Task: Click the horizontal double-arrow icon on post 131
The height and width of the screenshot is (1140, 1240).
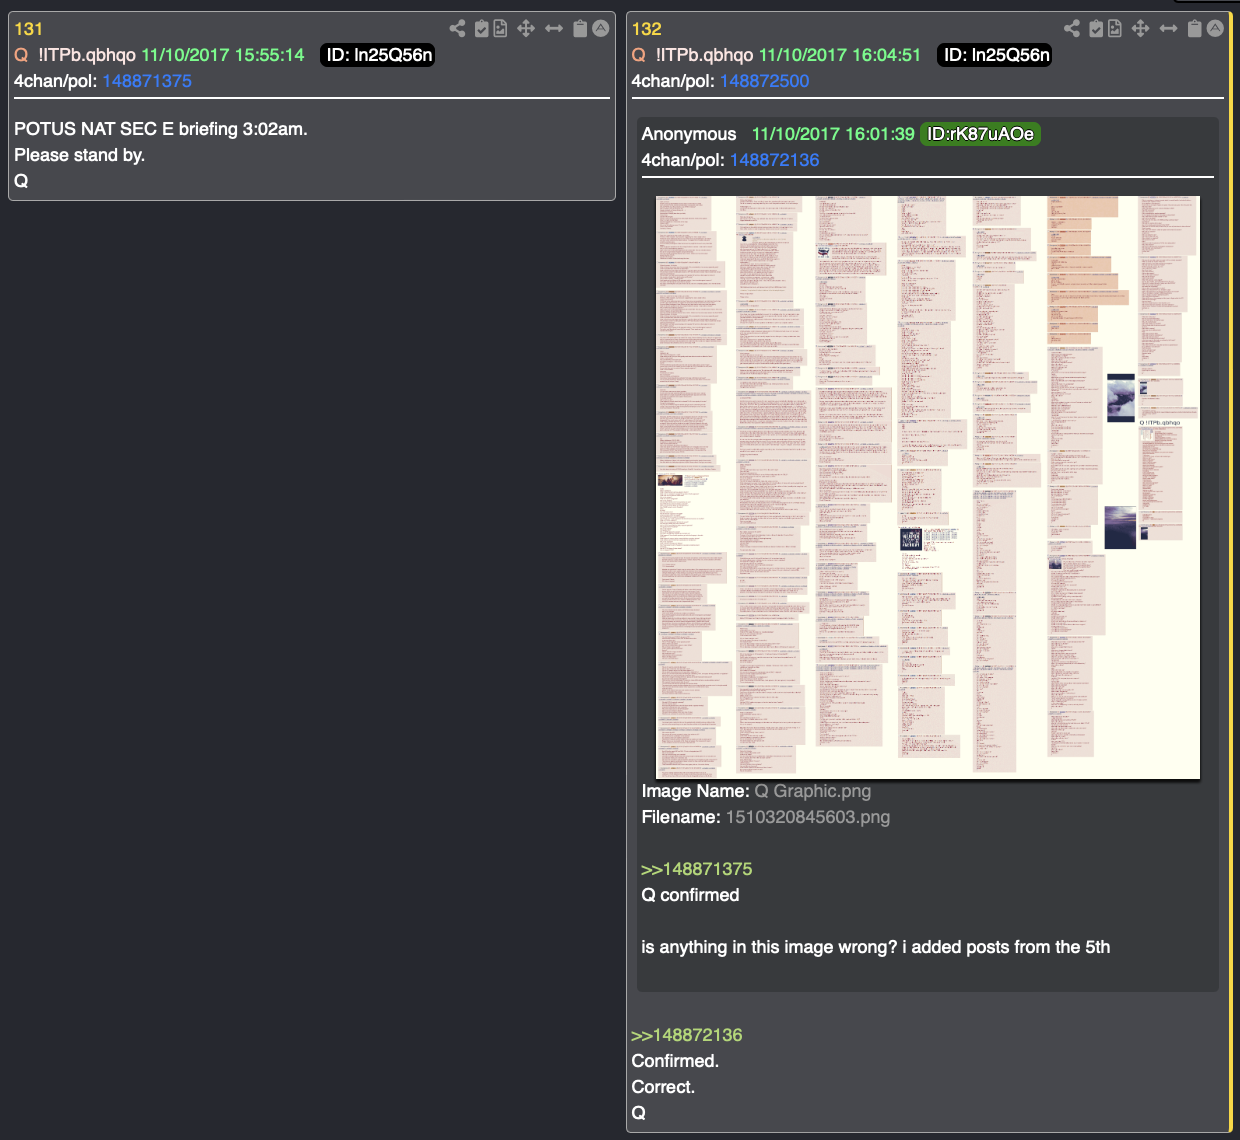Action: pyautogui.click(x=554, y=28)
